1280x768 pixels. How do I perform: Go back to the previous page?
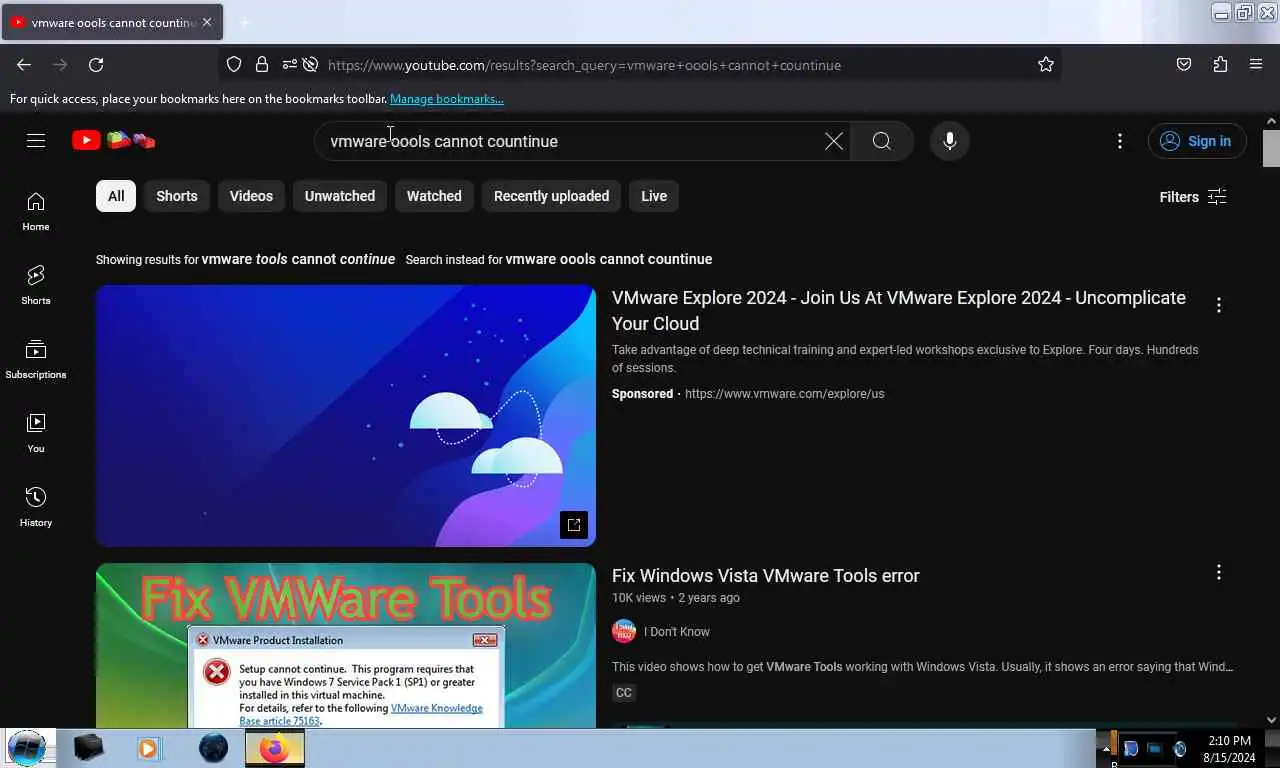coord(24,65)
